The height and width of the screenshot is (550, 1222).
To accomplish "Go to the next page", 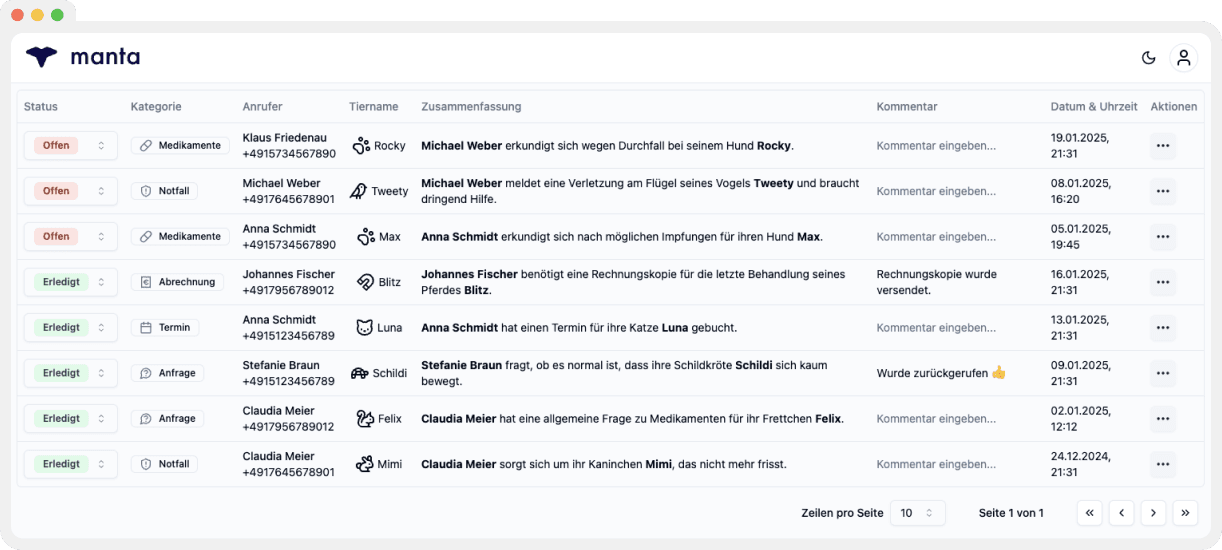I will [x=1153, y=513].
